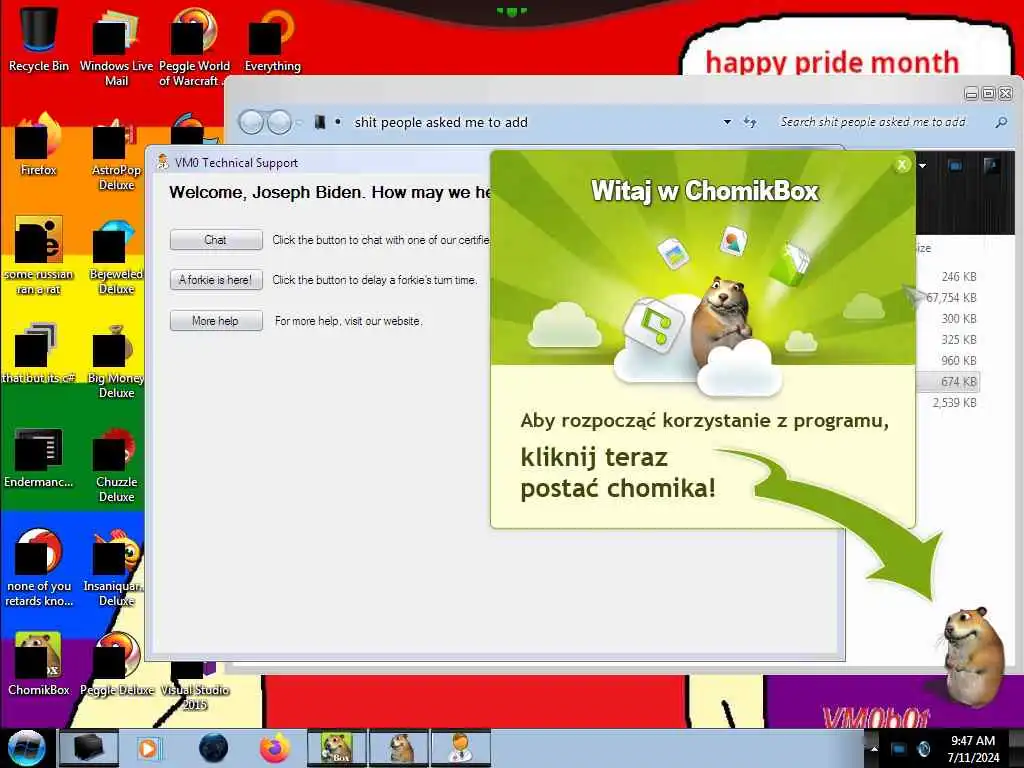Screen dimensions: 1024x768
Task: Open black folder icon on taskbar
Action: tap(88, 748)
